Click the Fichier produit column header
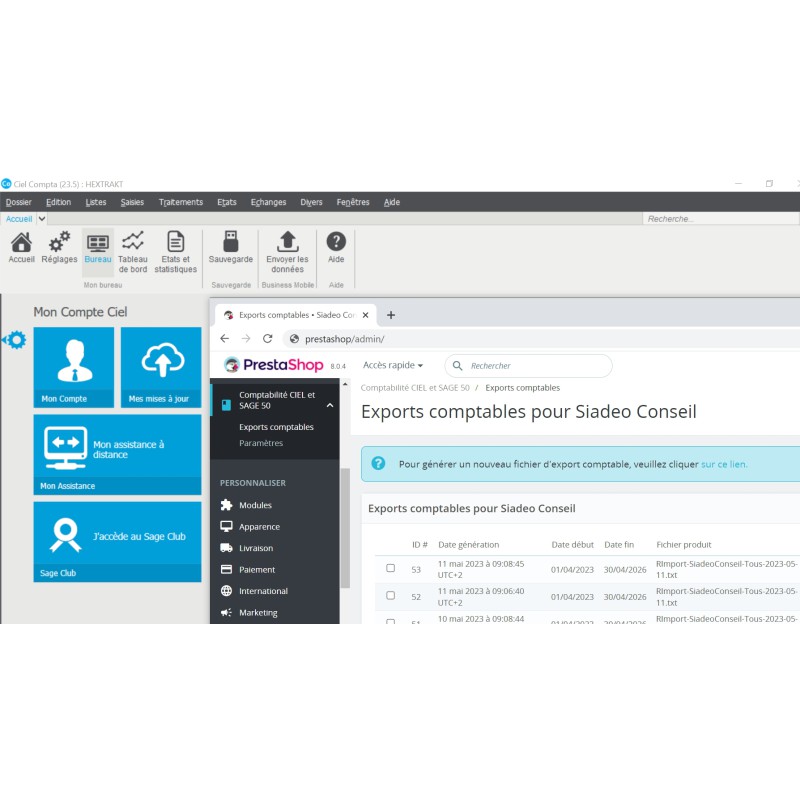The image size is (800, 800). click(x=684, y=544)
